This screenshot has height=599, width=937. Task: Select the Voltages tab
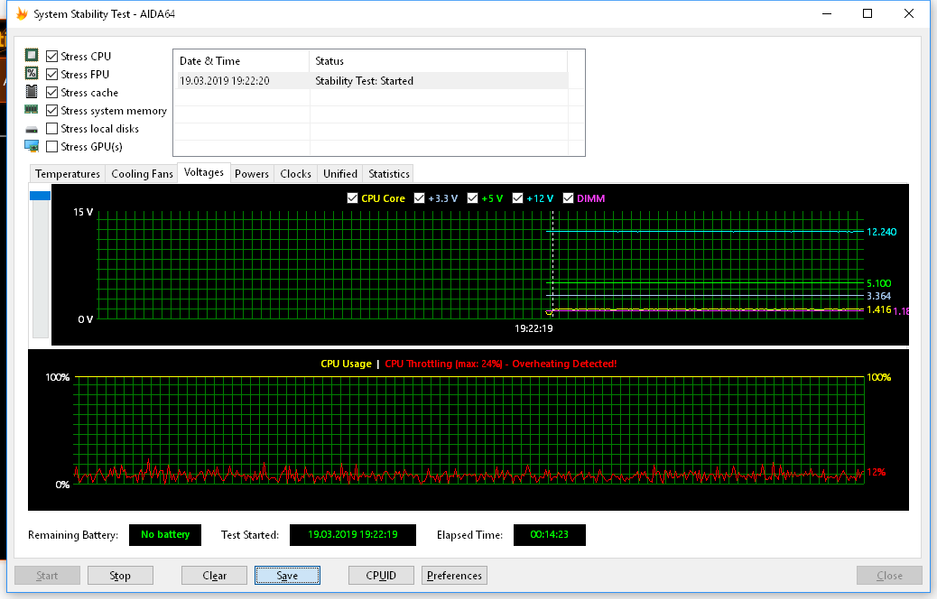(204, 172)
